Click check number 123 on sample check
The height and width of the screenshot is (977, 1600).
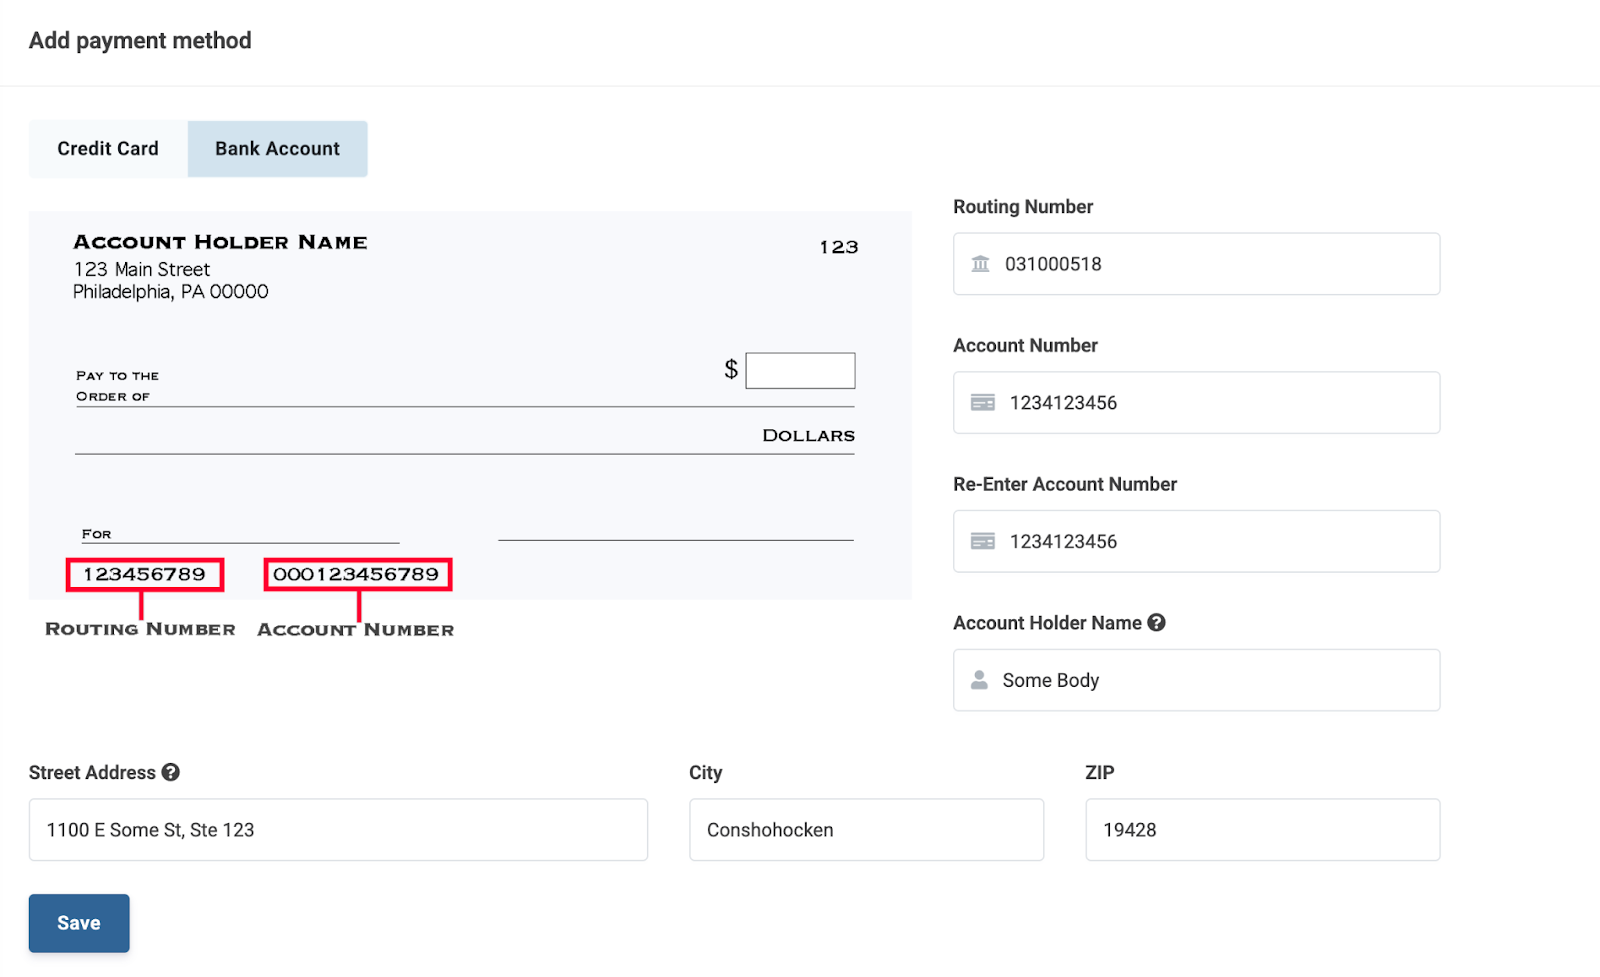point(838,247)
